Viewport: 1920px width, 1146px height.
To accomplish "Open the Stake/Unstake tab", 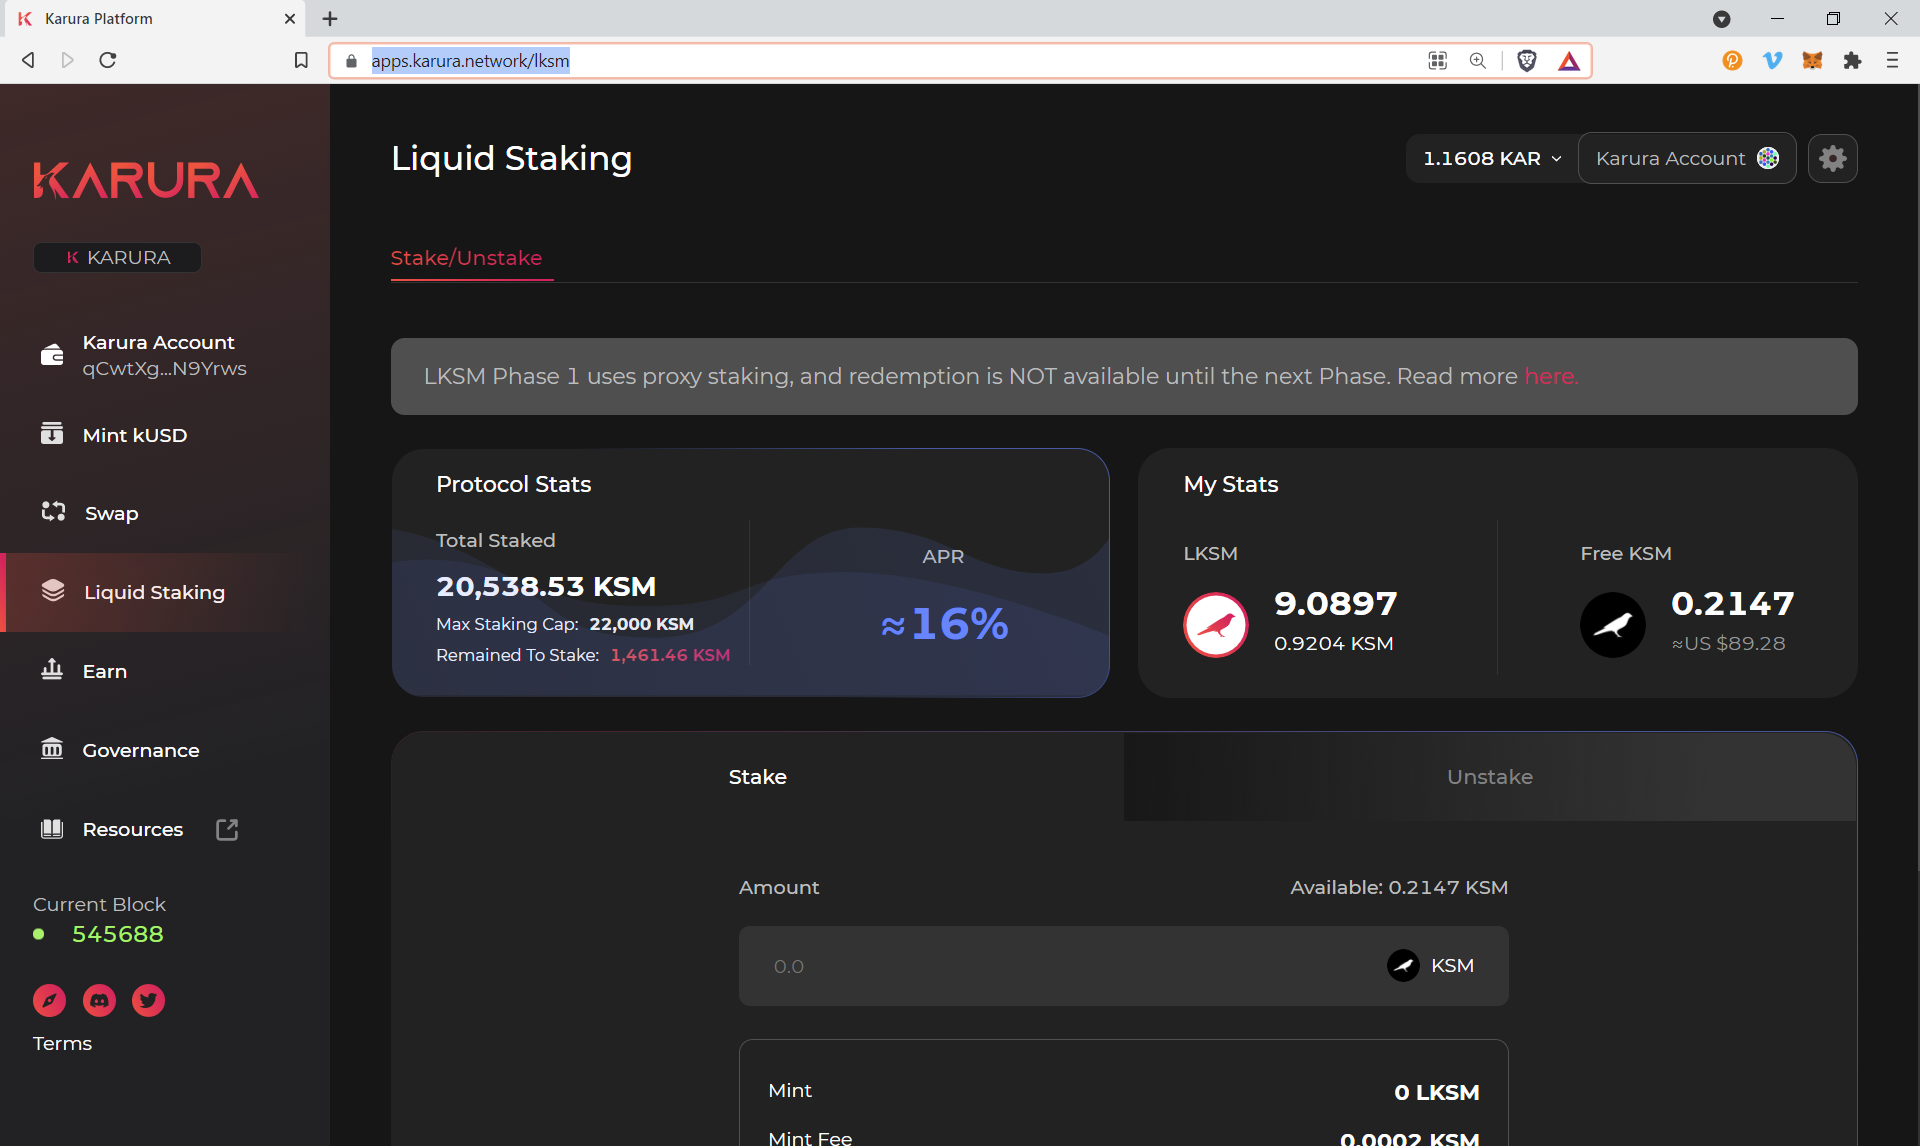I will point(466,258).
